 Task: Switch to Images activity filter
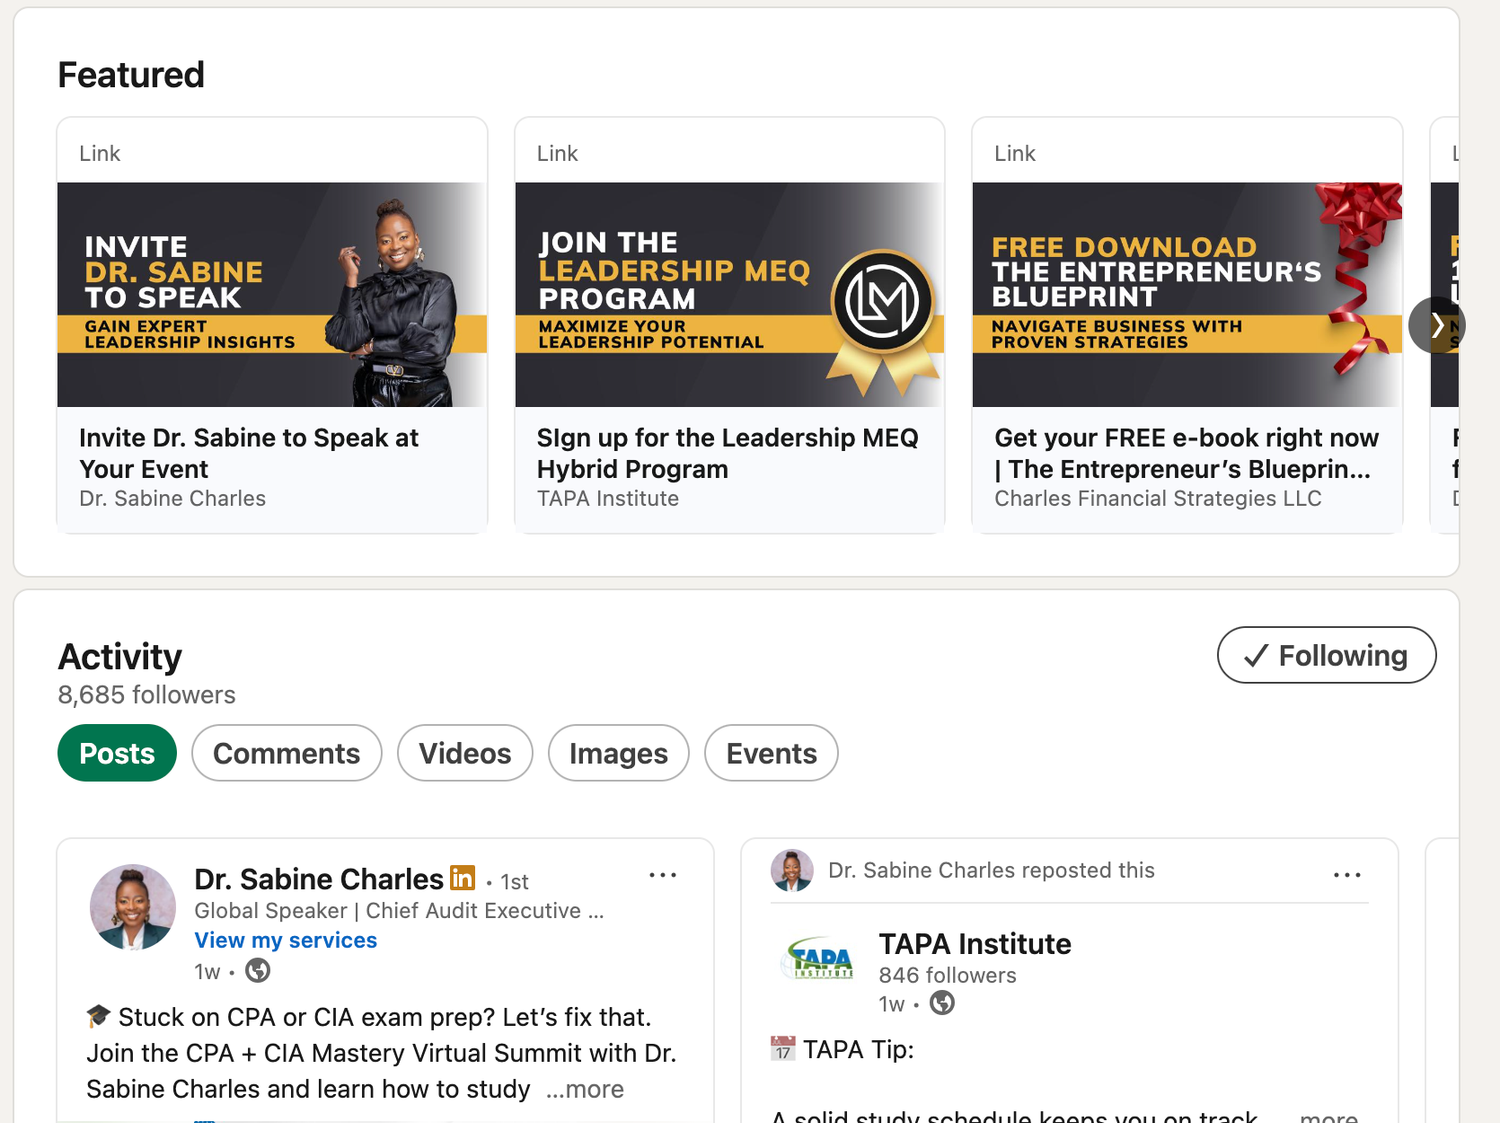tap(618, 753)
